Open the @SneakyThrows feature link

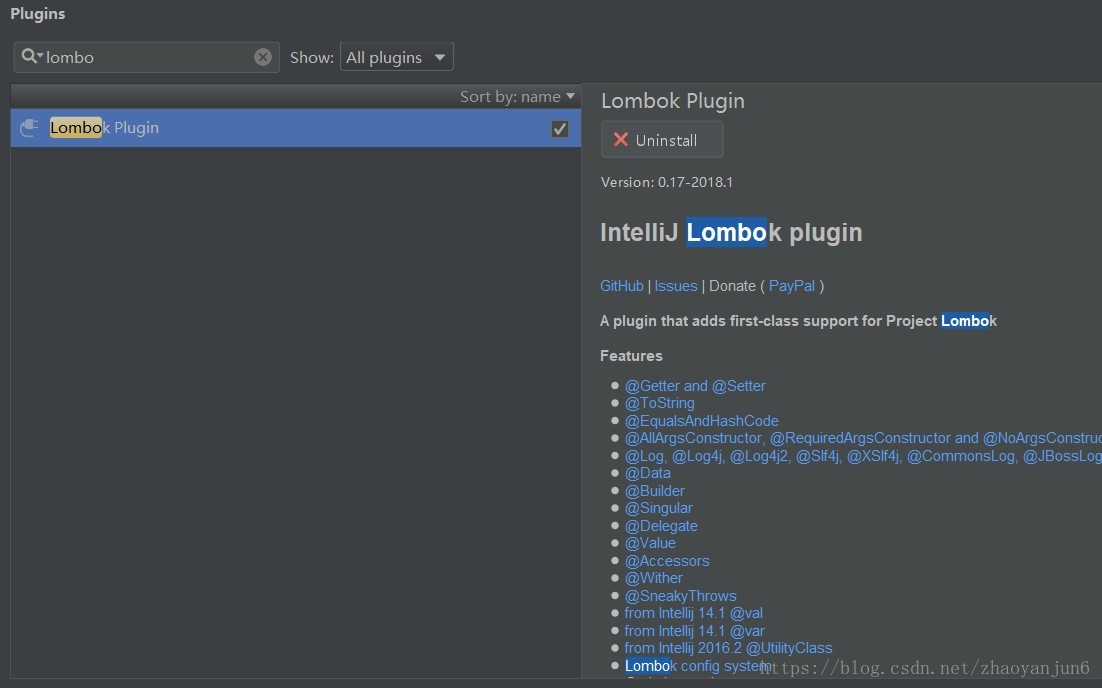tap(680, 596)
